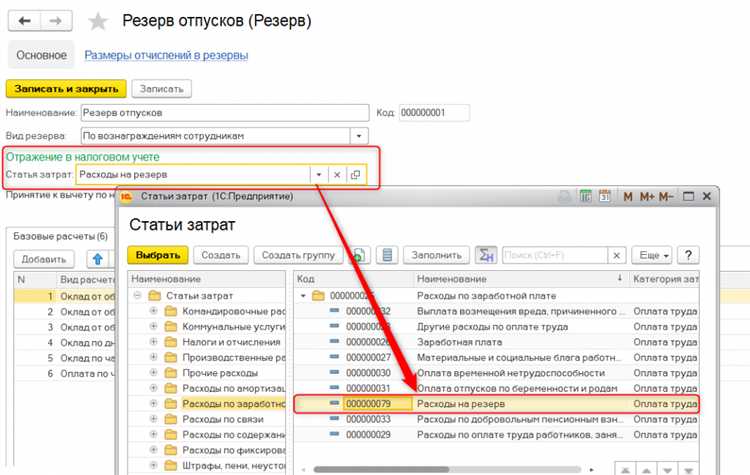Select the Другие расходы по оплате труда row

coord(496,327)
